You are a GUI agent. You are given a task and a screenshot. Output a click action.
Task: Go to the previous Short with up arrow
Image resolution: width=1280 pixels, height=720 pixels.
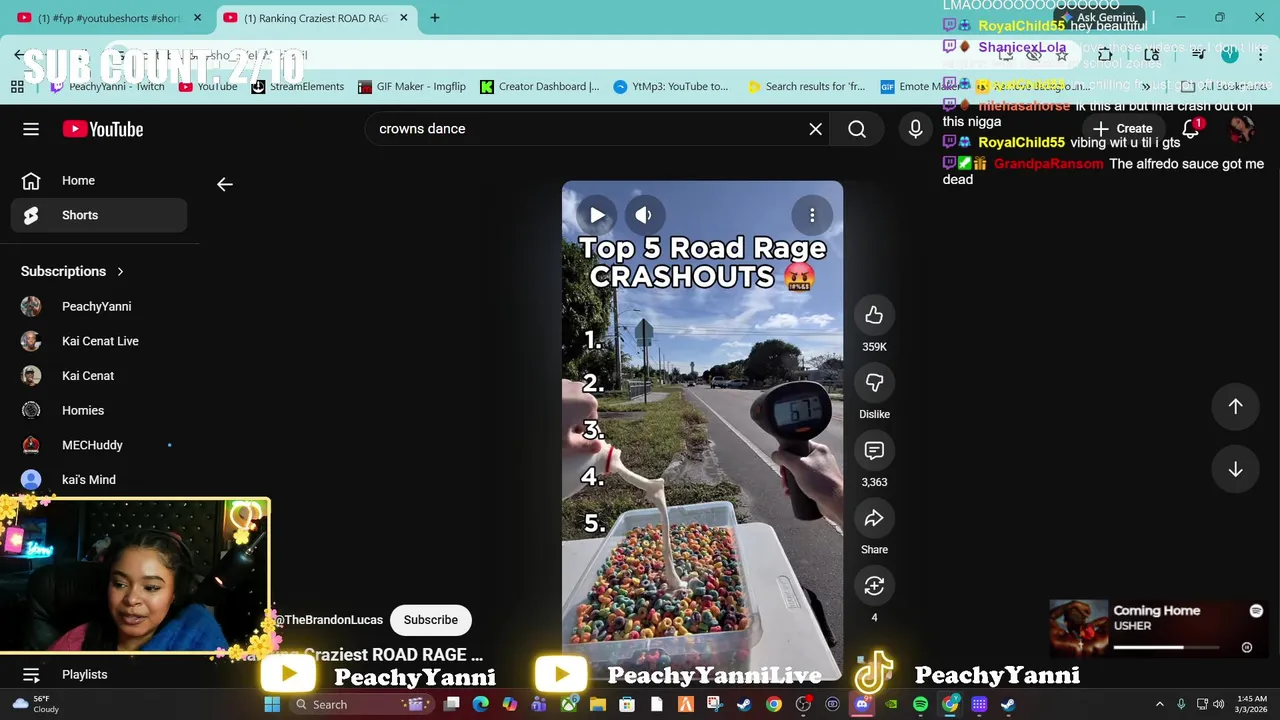tap(1236, 406)
